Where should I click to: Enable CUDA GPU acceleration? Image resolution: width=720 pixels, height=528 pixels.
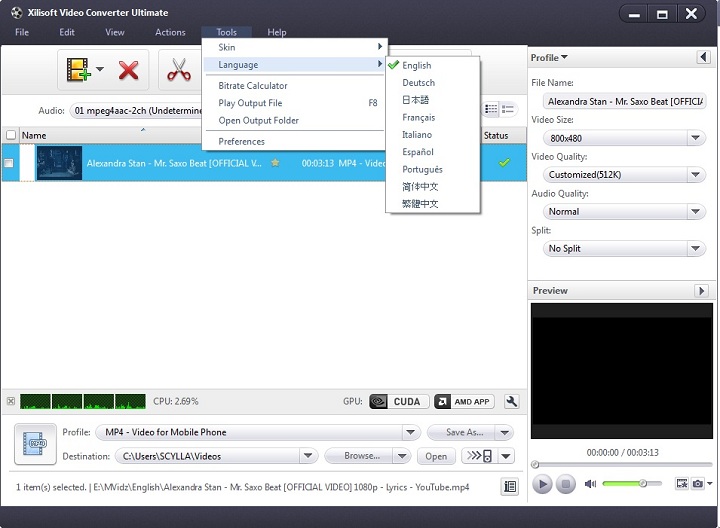pyautogui.click(x=399, y=402)
